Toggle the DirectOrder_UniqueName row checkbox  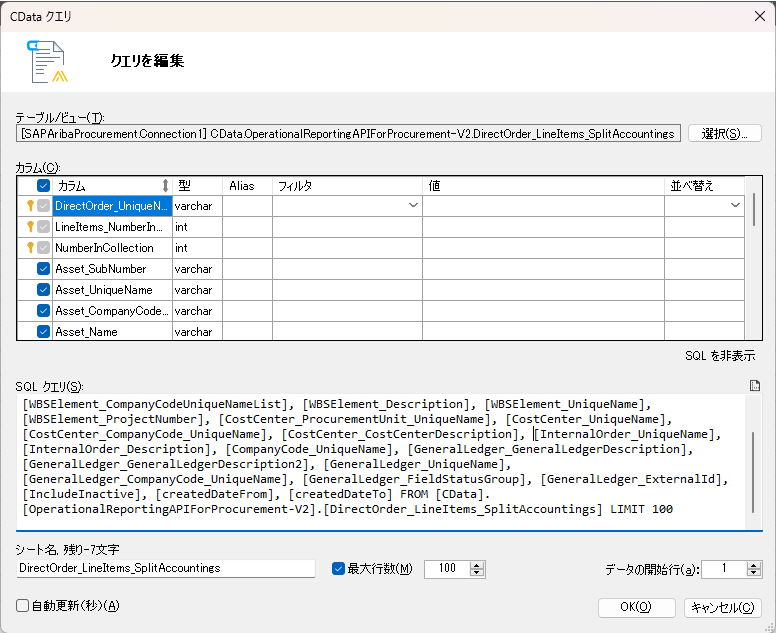click(44, 205)
